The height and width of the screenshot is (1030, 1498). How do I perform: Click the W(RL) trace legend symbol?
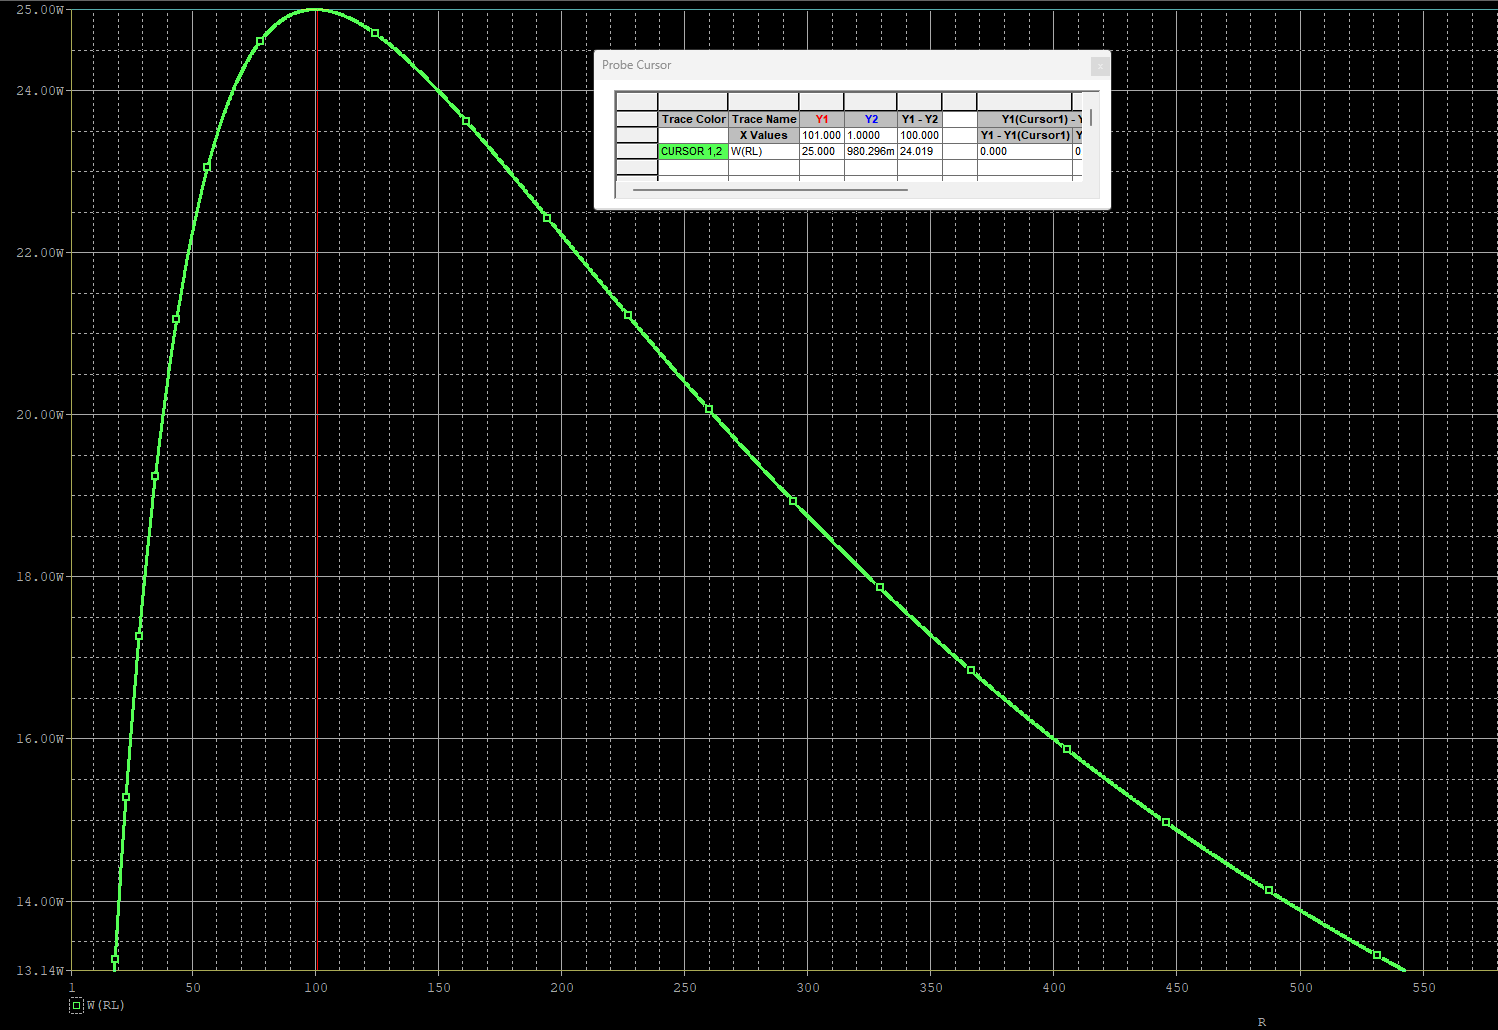[76, 1005]
